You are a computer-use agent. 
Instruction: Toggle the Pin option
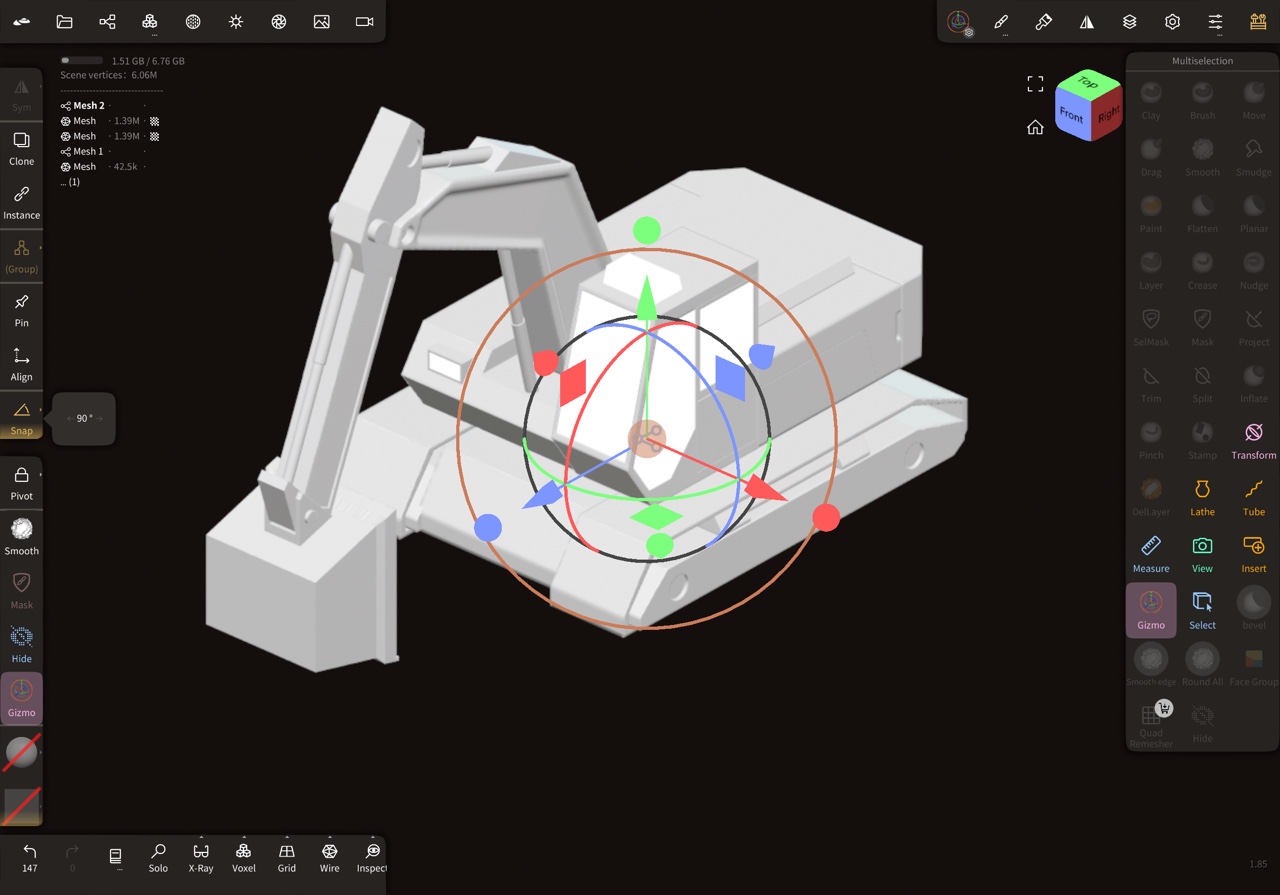click(21, 310)
